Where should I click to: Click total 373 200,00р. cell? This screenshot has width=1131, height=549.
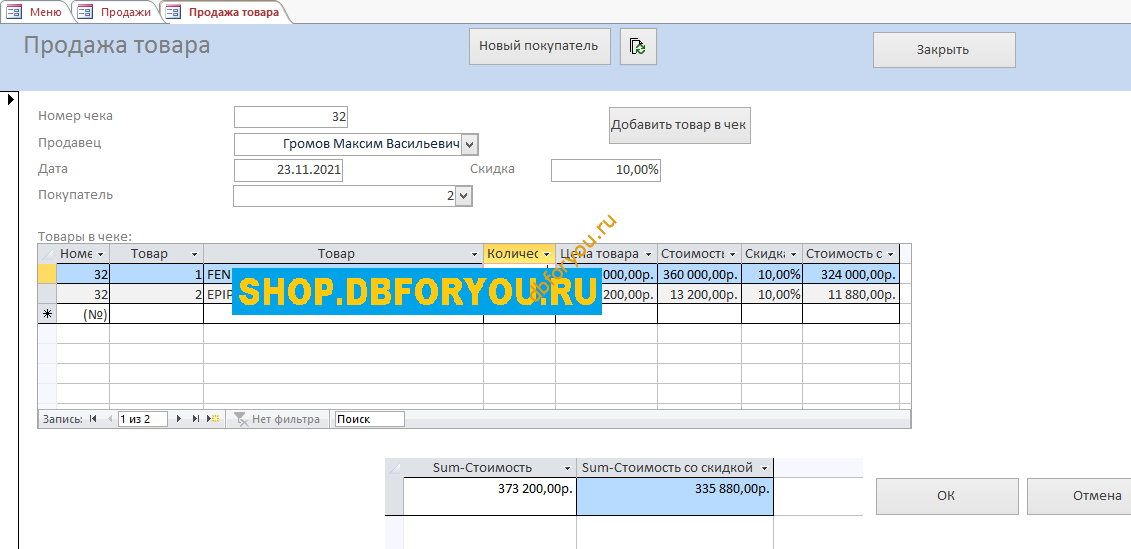(490, 496)
